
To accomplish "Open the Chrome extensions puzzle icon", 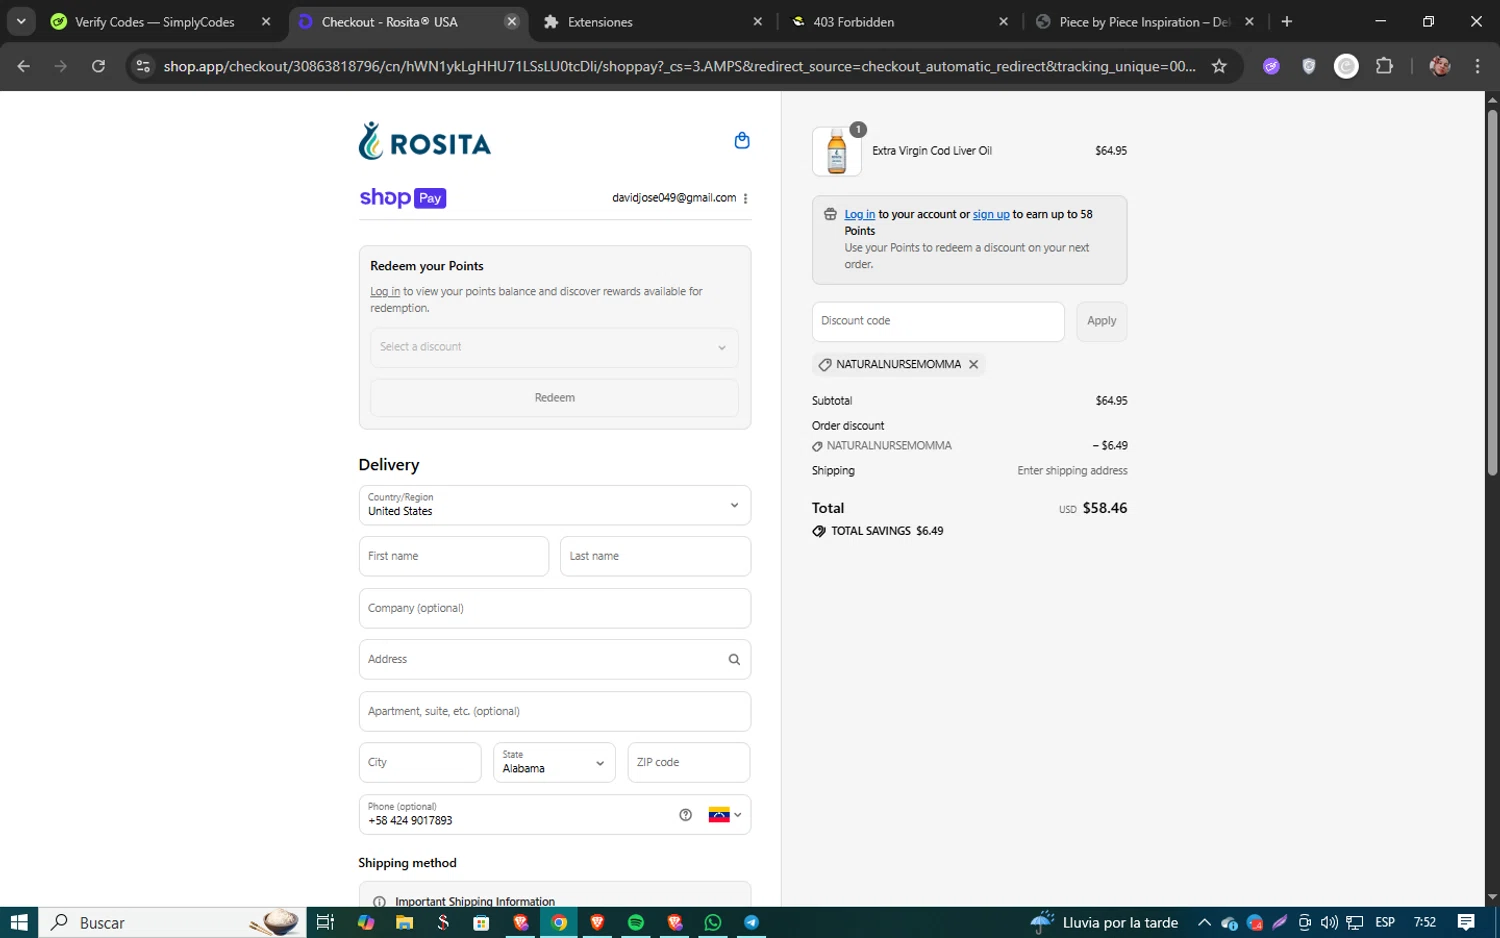I will 1384,66.
